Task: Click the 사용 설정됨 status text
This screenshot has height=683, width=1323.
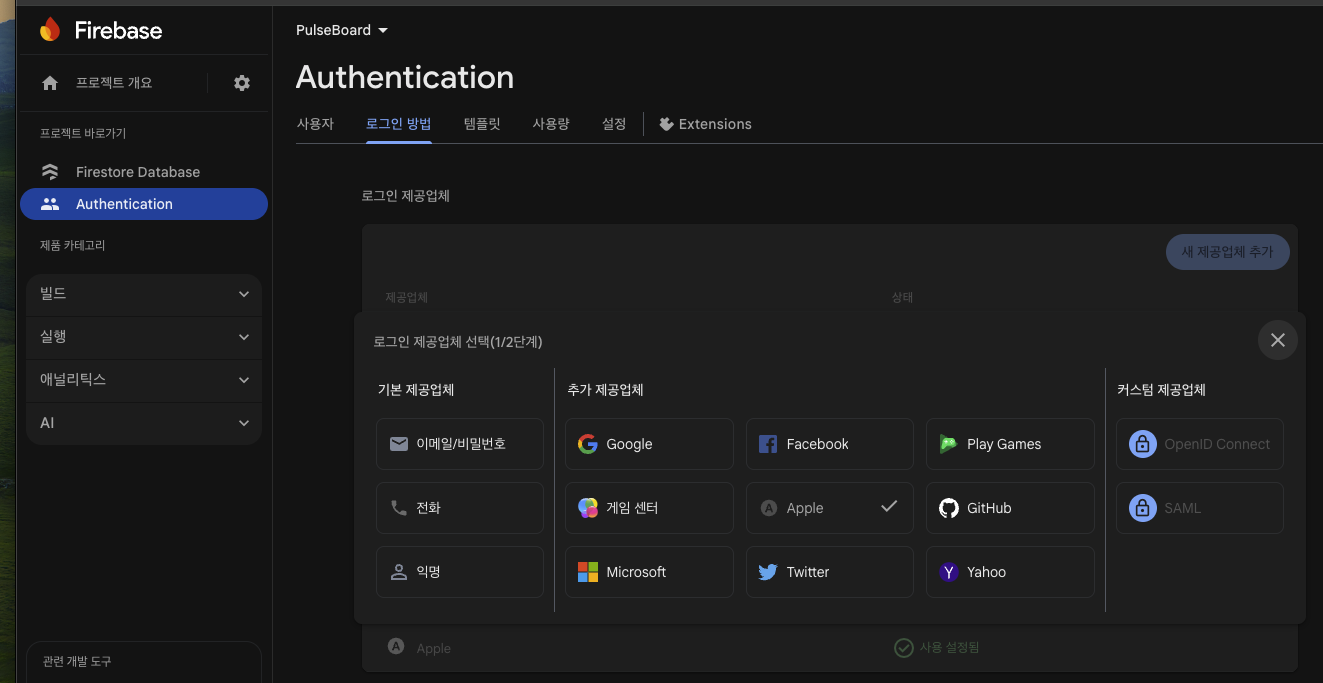Action: click(949, 648)
